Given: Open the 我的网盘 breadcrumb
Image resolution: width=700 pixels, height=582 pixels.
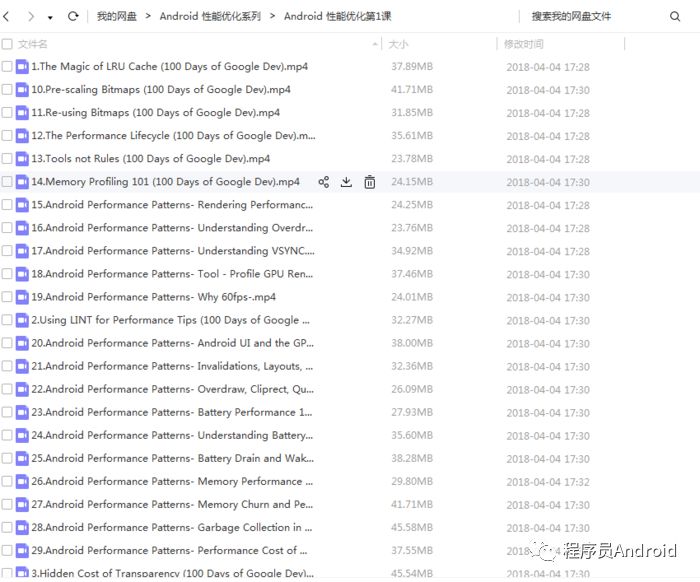Looking at the screenshot, I should 117,17.
